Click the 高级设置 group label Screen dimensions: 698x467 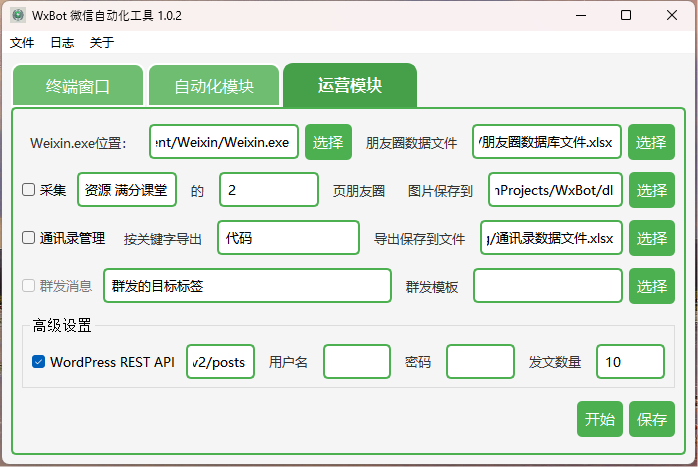point(62,325)
